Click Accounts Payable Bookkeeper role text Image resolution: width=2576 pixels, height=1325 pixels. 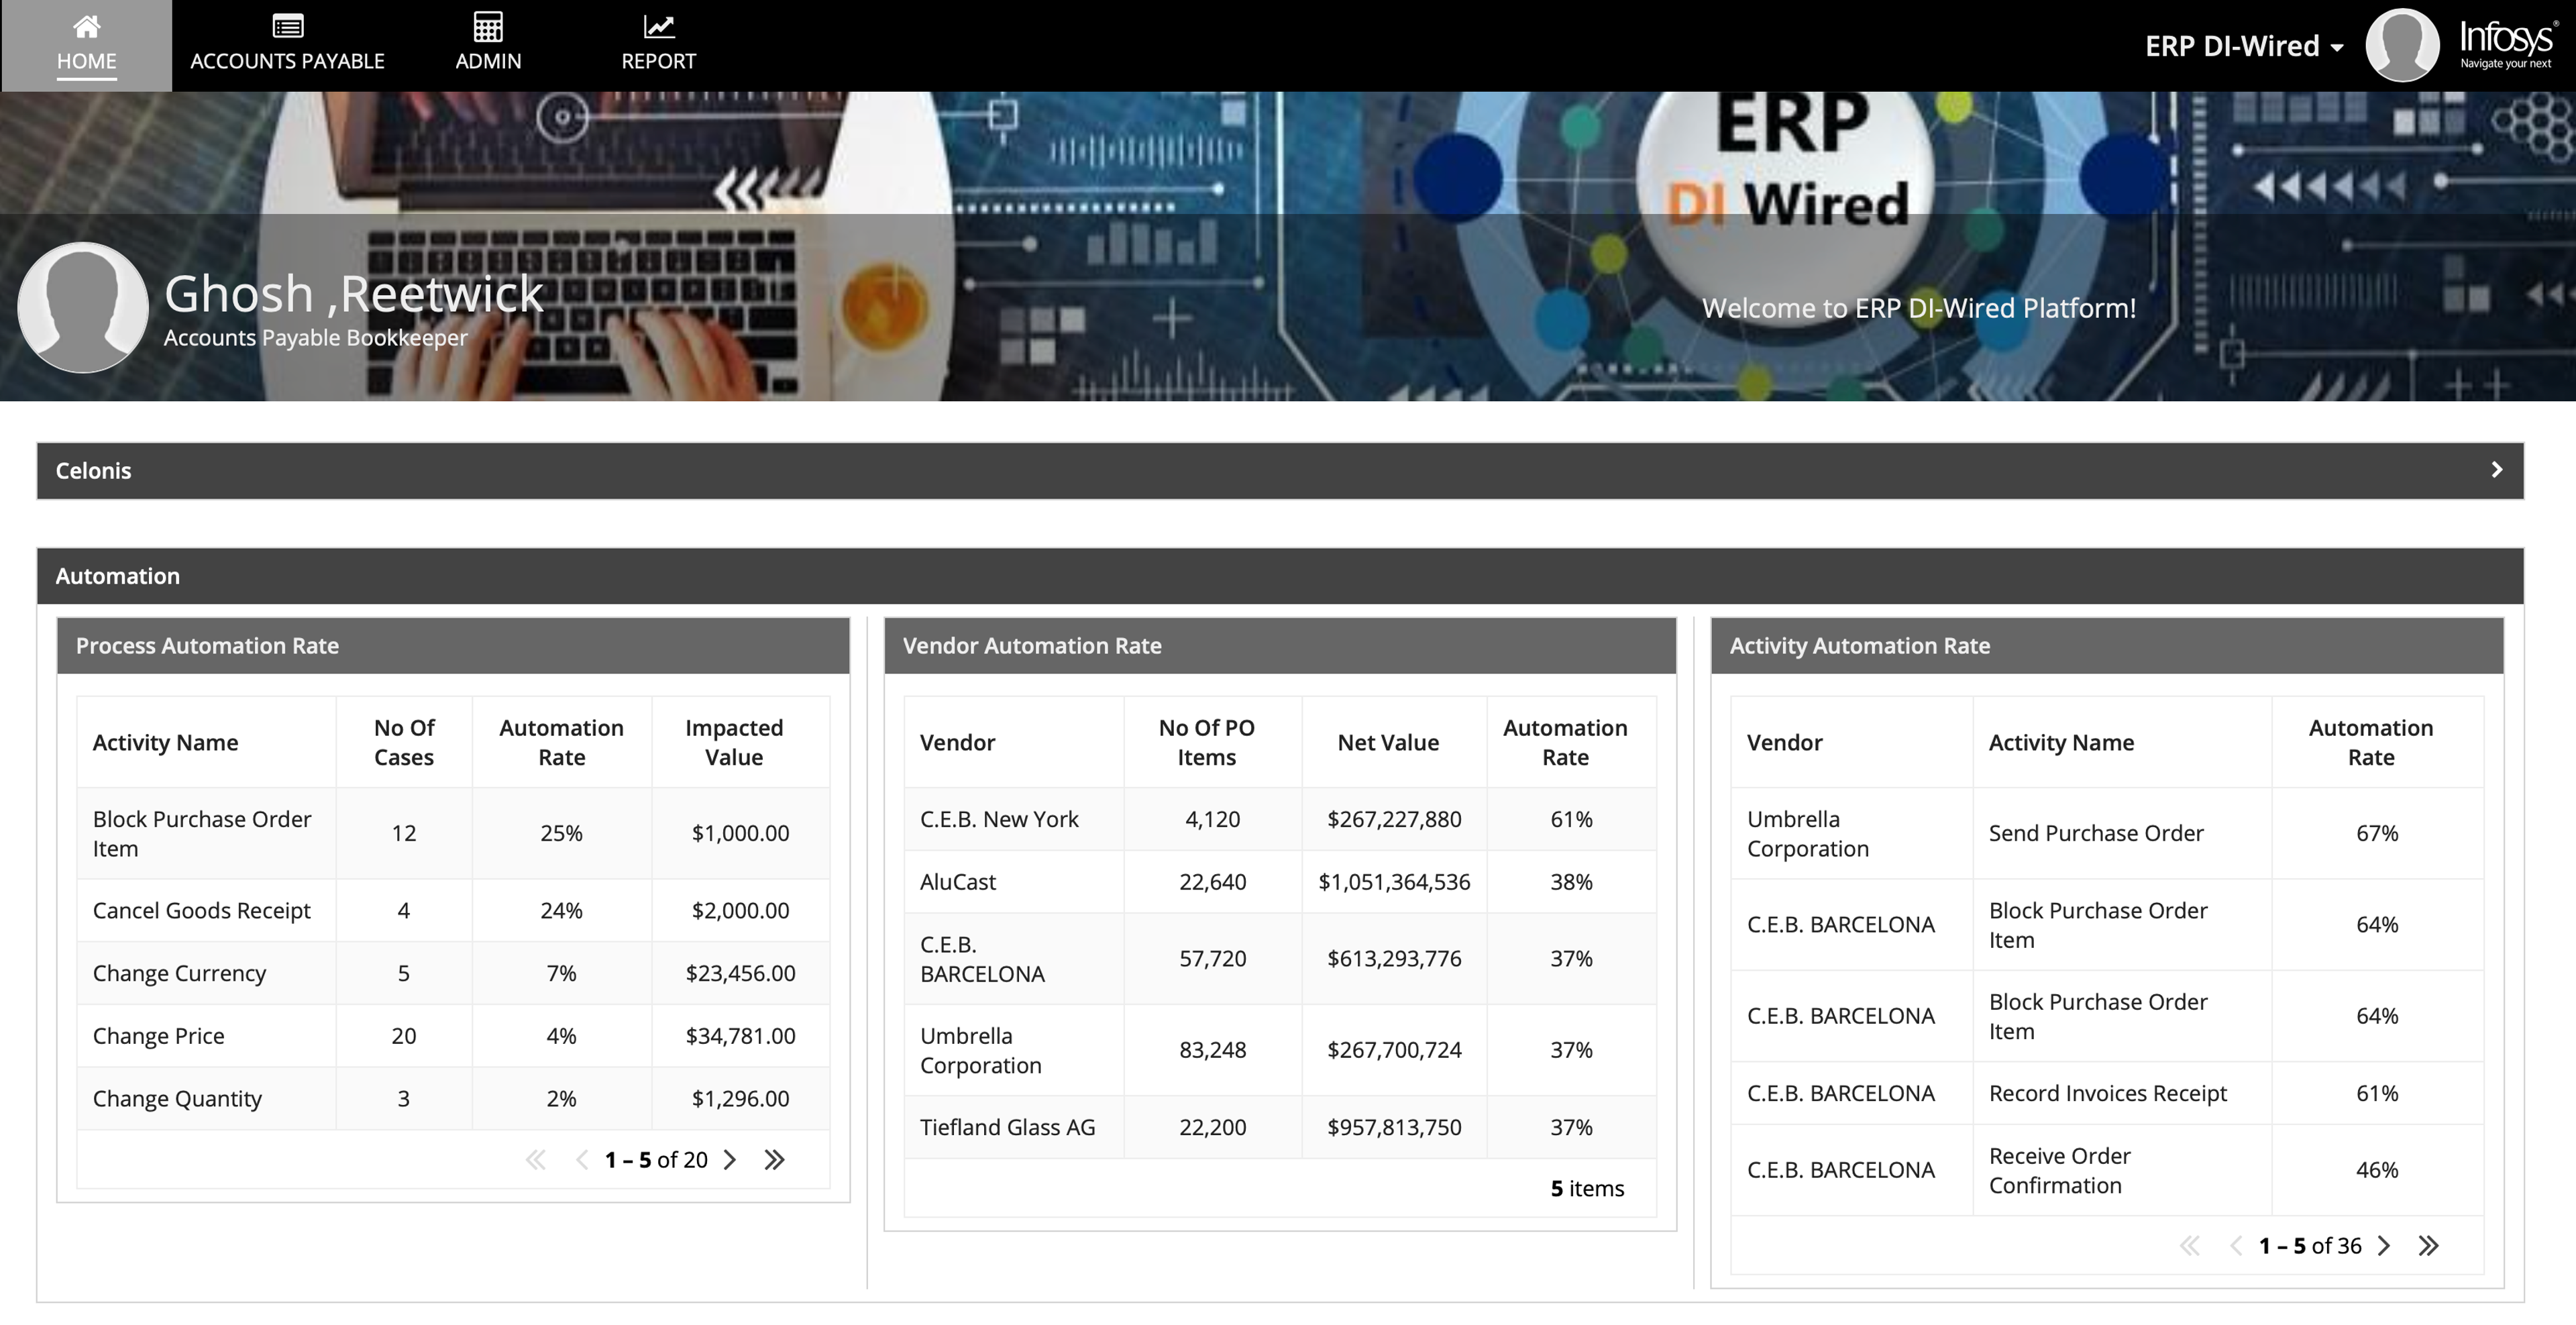(315, 338)
